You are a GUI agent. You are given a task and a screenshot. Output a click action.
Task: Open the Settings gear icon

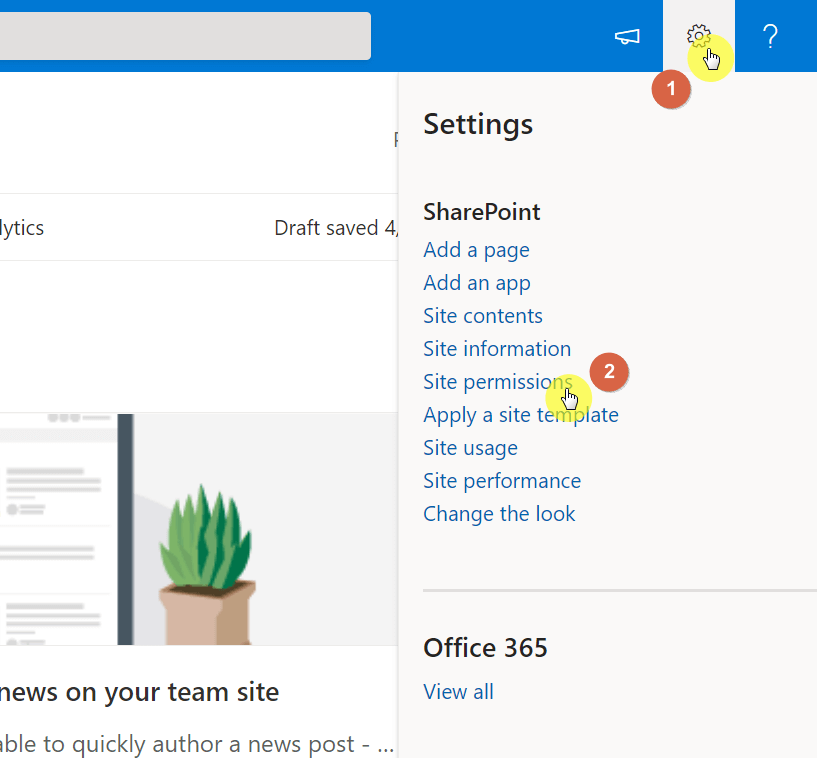tap(698, 36)
